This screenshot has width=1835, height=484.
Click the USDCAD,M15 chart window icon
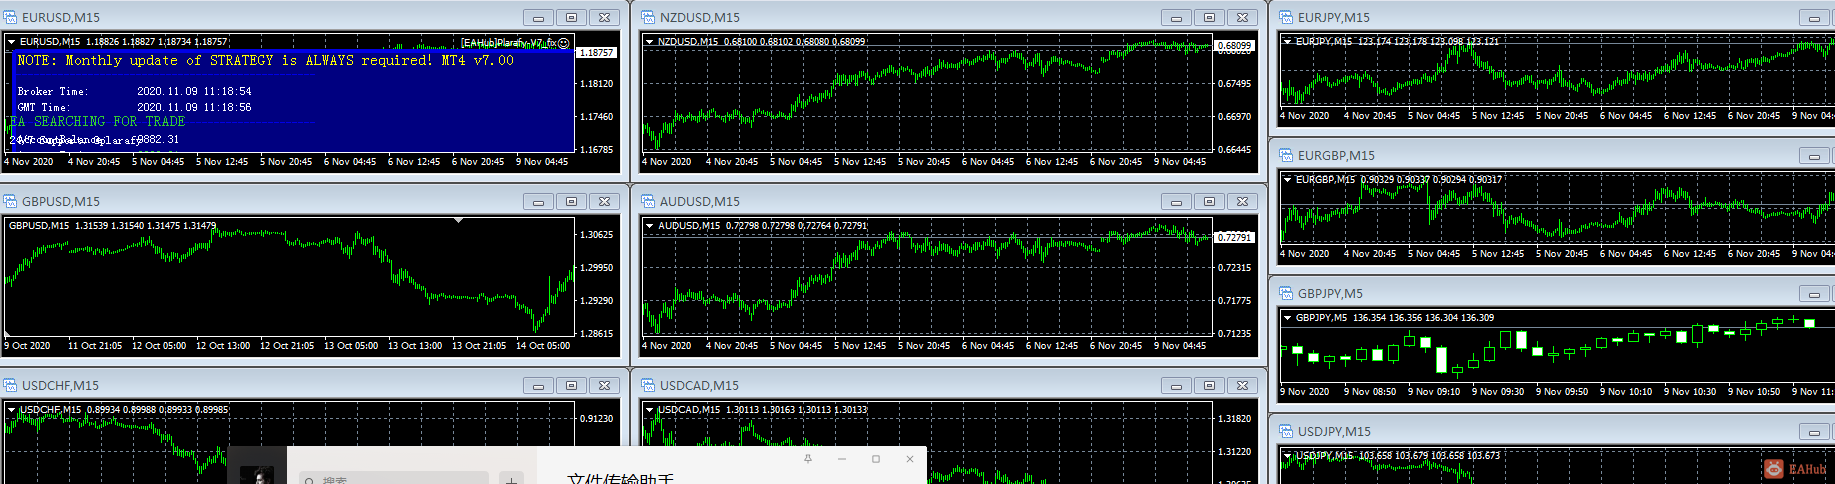(x=648, y=385)
